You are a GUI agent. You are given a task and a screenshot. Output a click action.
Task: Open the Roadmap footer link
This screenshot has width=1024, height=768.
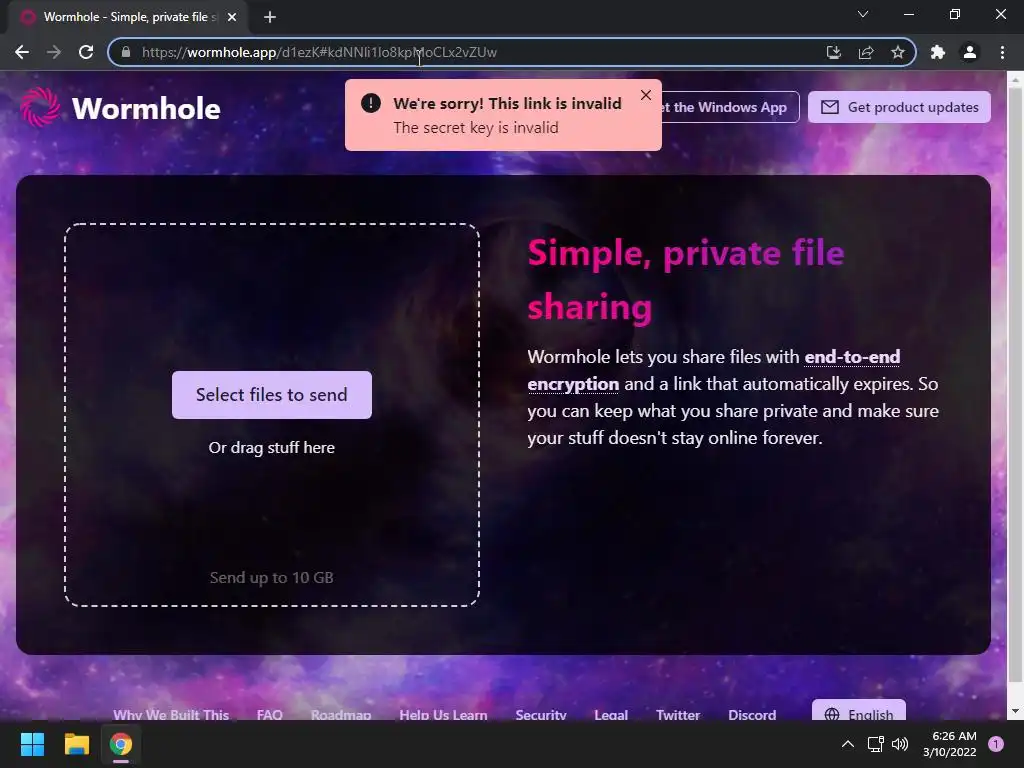341,714
